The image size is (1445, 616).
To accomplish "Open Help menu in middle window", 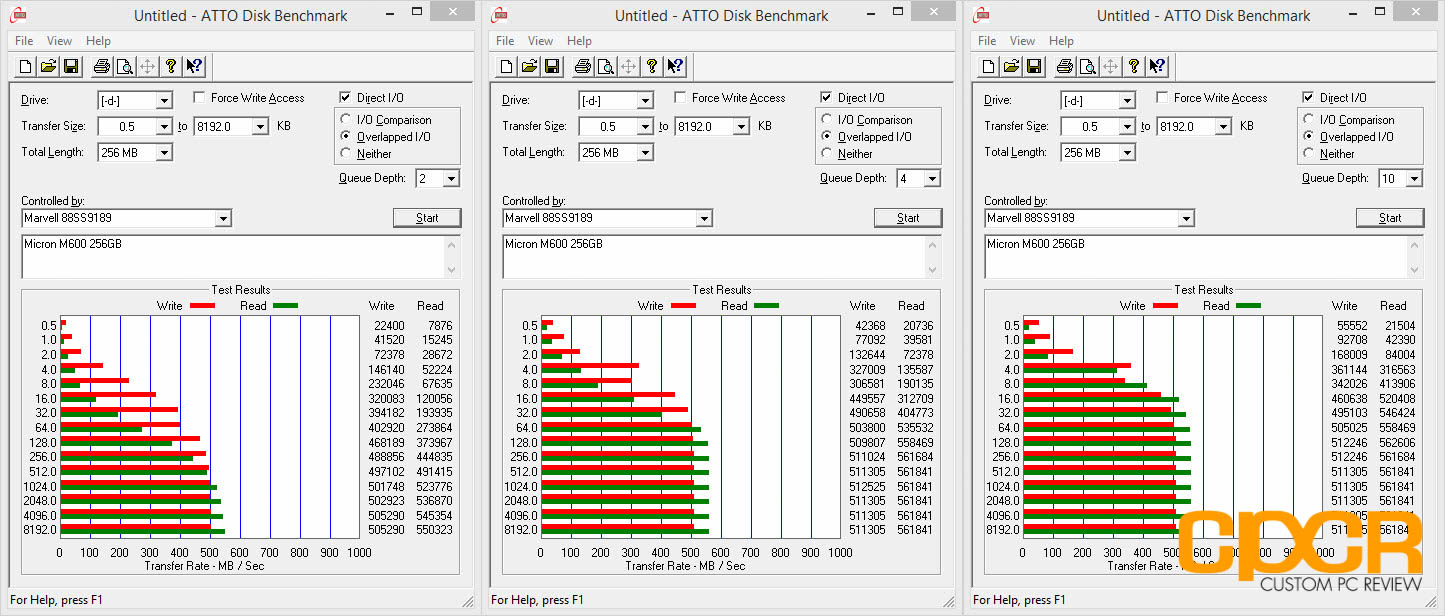I will click(x=579, y=41).
